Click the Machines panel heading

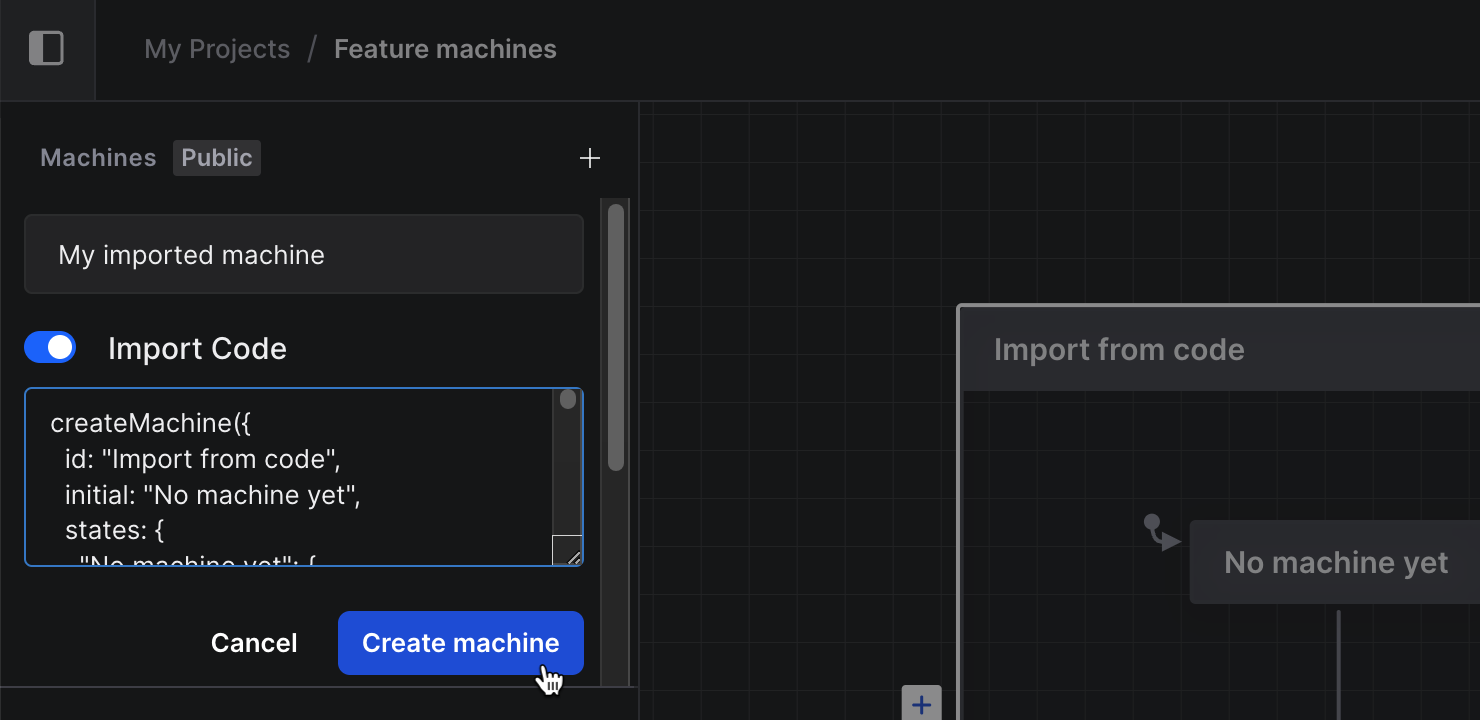[98, 157]
